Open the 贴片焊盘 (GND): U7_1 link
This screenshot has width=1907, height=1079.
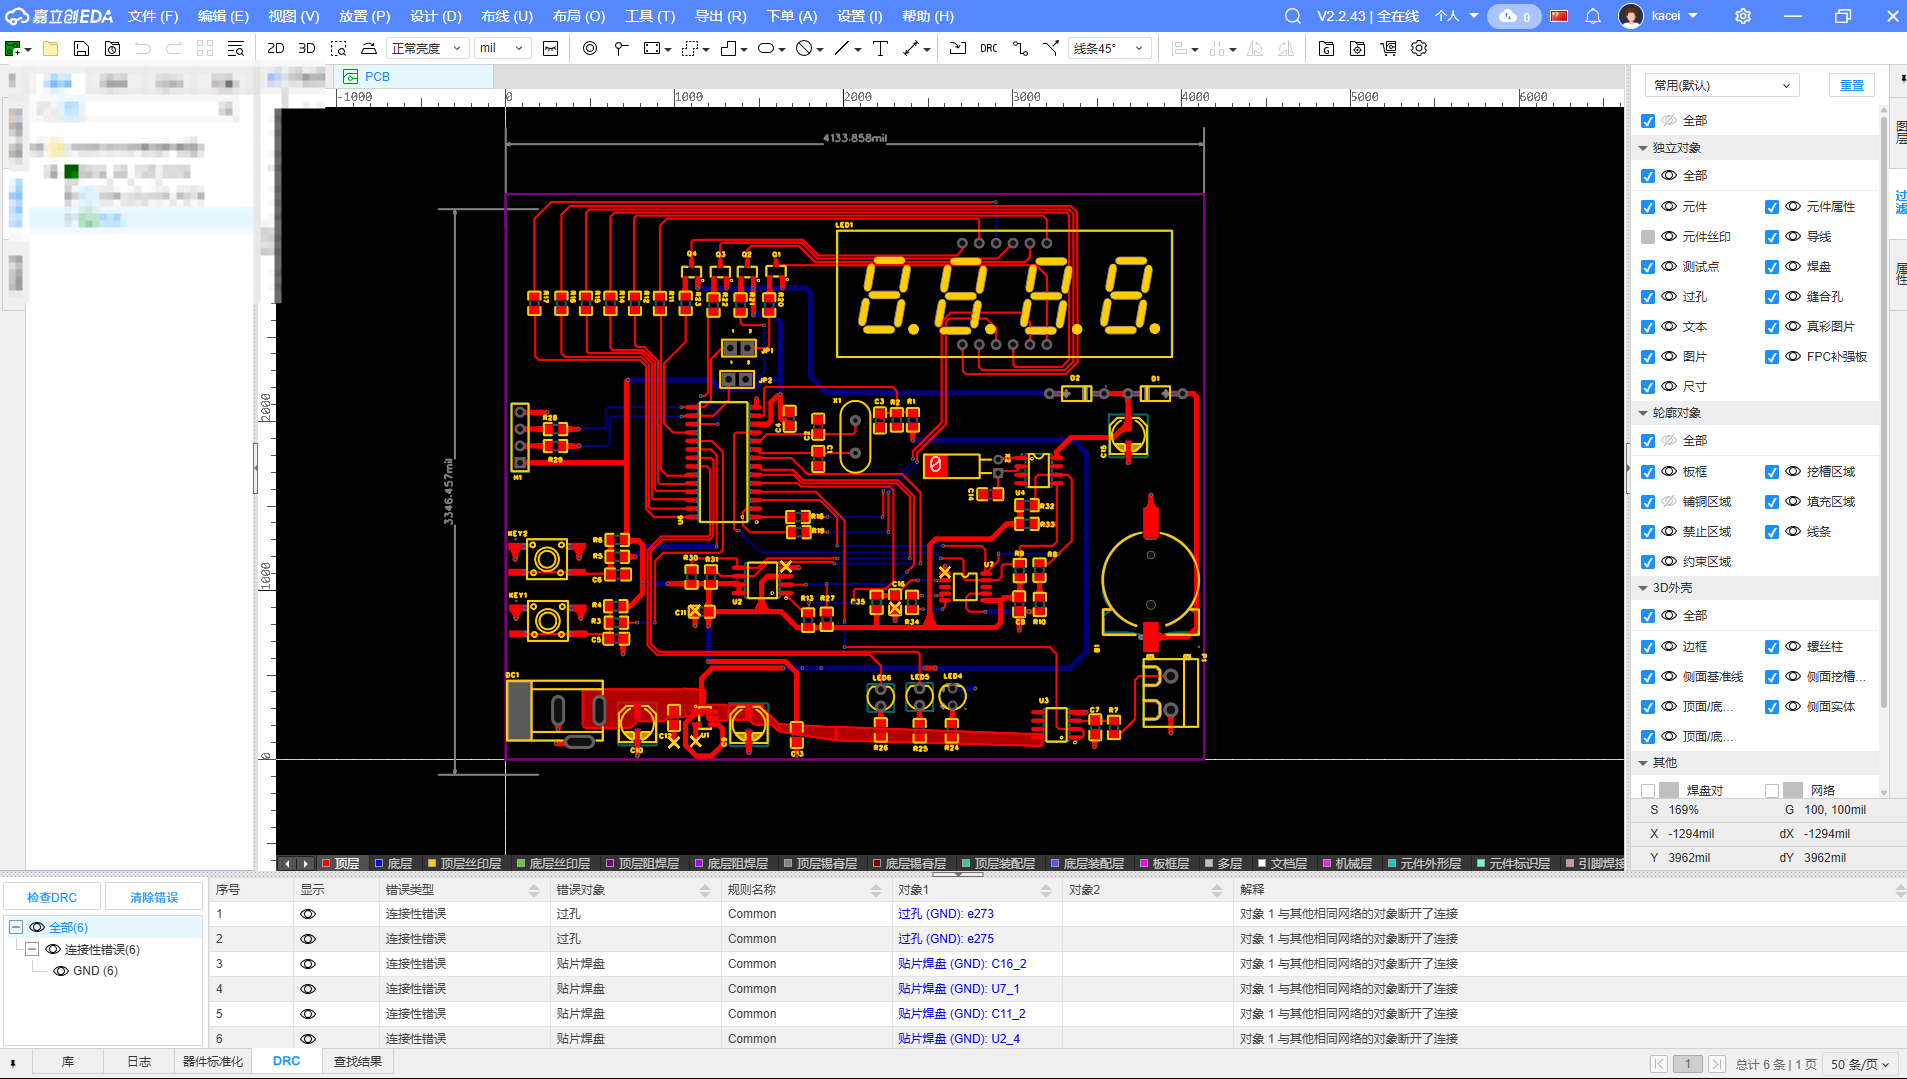(958, 989)
